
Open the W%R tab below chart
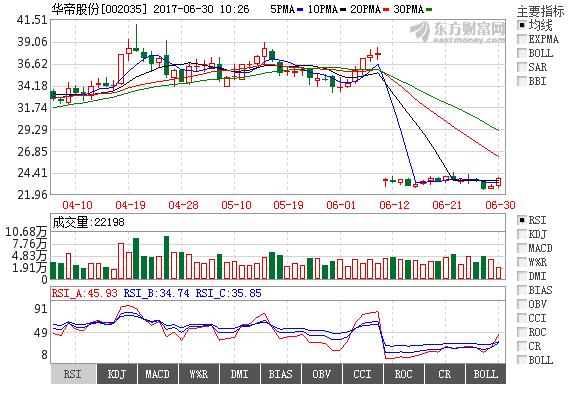199,374
